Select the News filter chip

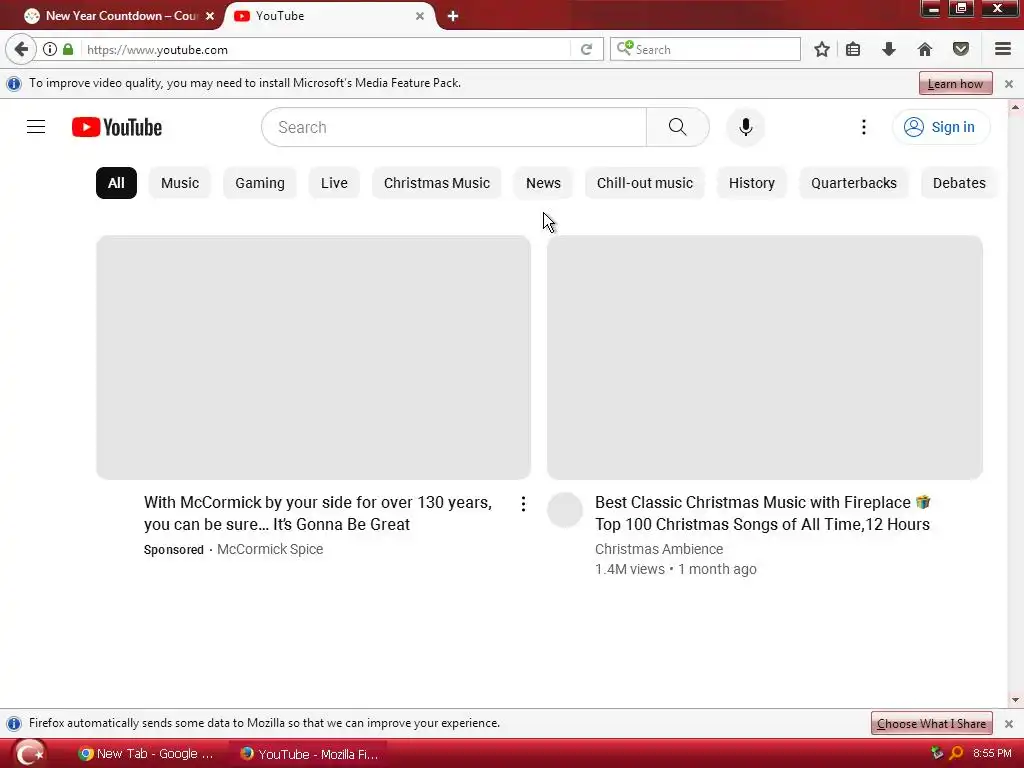(x=543, y=183)
